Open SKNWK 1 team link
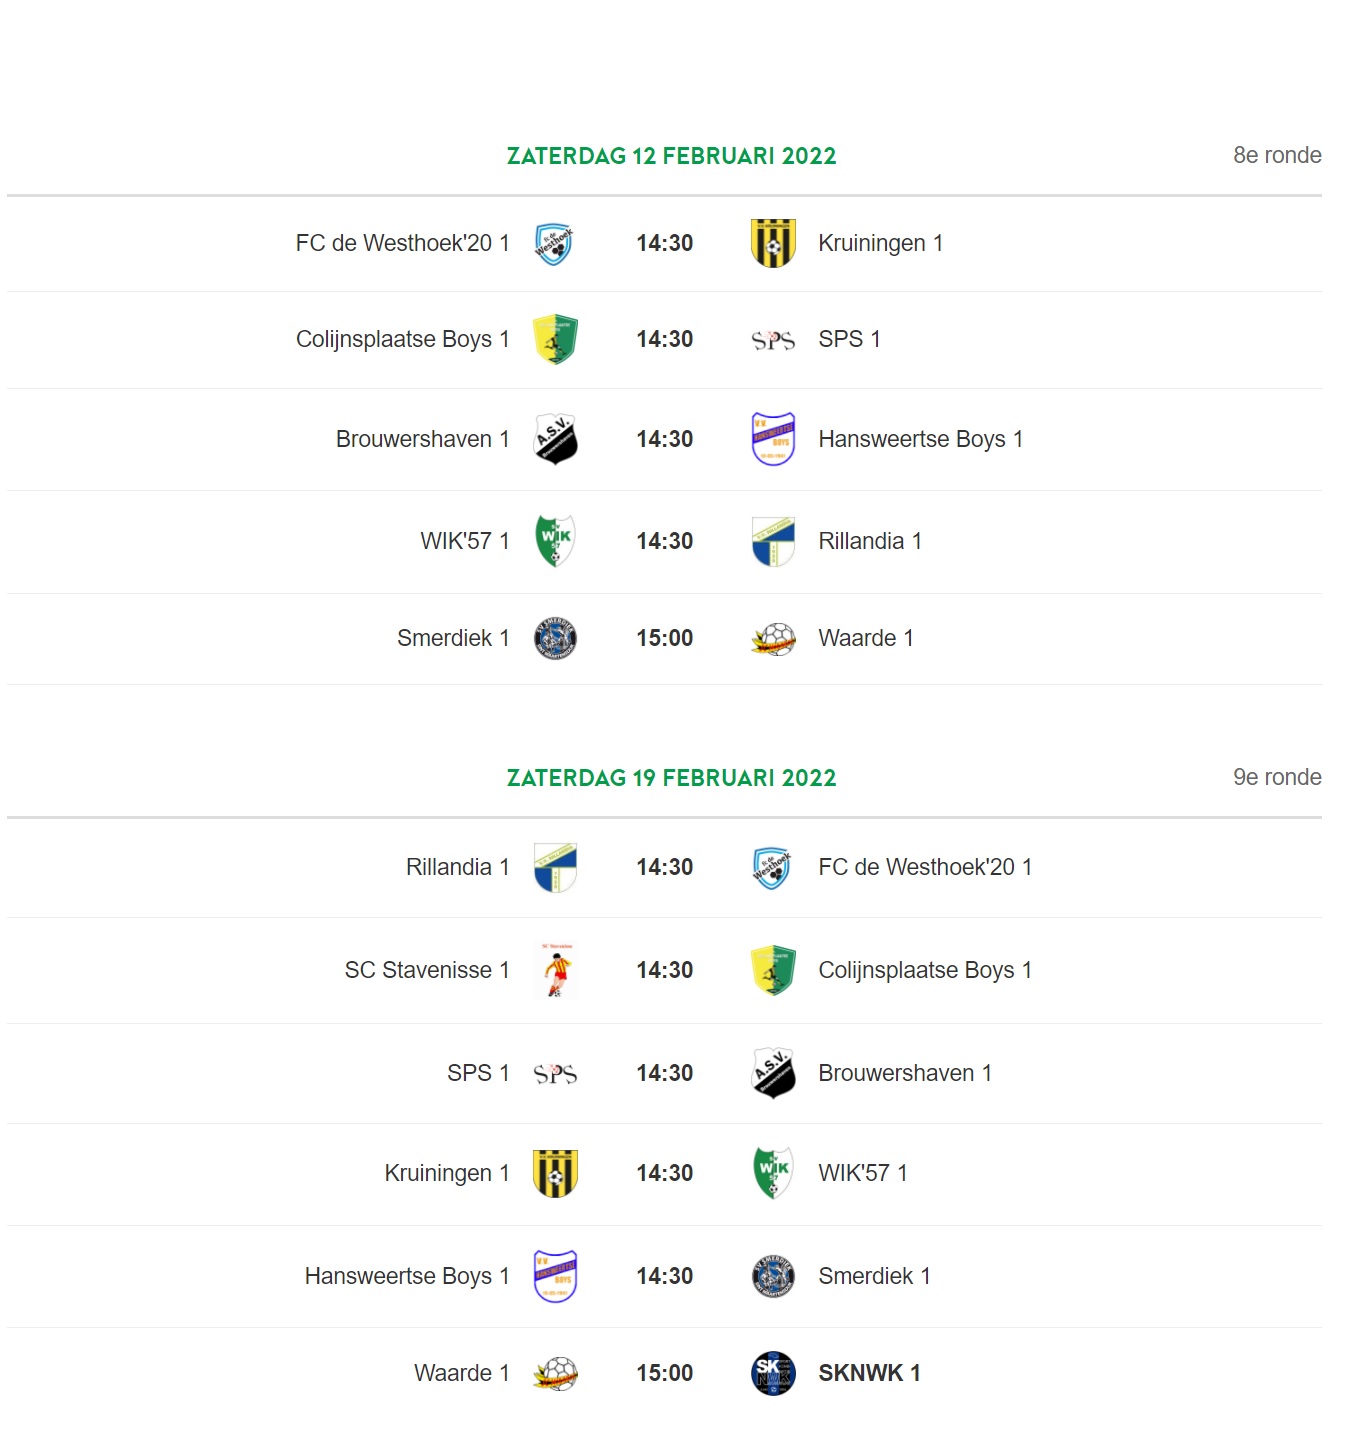Image resolution: width=1346 pixels, height=1436 pixels. pyautogui.click(x=869, y=1373)
